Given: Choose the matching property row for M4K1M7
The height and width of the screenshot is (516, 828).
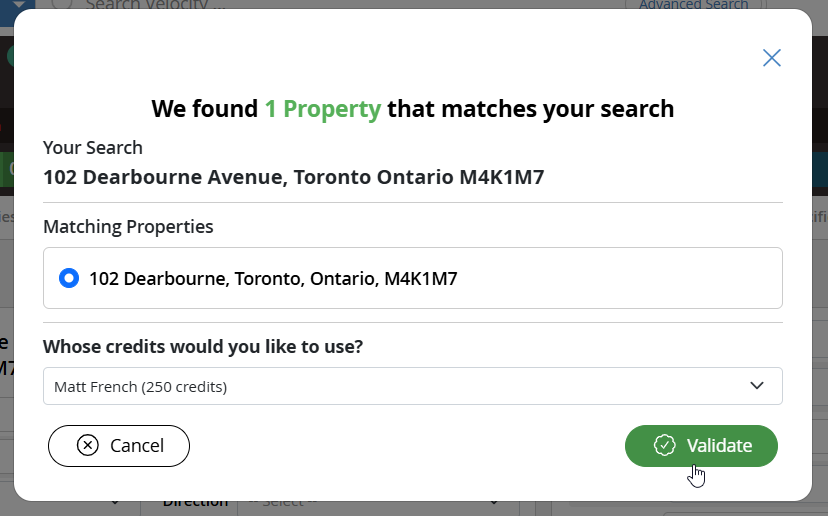Looking at the screenshot, I should tap(412, 278).
